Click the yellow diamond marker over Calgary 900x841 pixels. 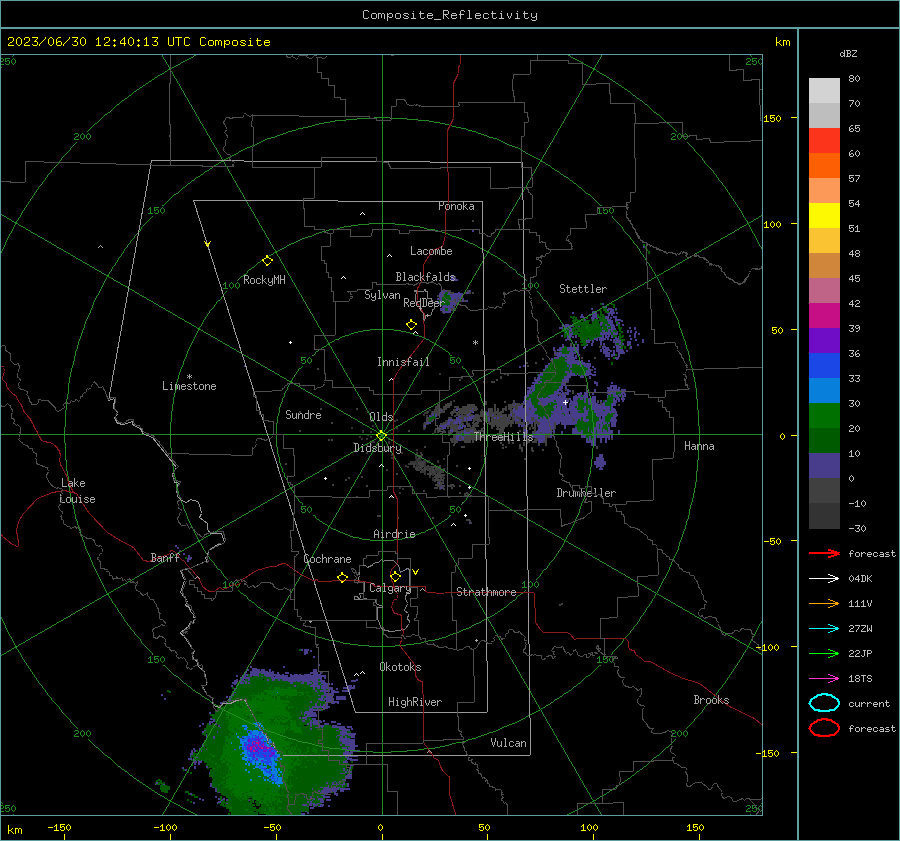point(395,576)
